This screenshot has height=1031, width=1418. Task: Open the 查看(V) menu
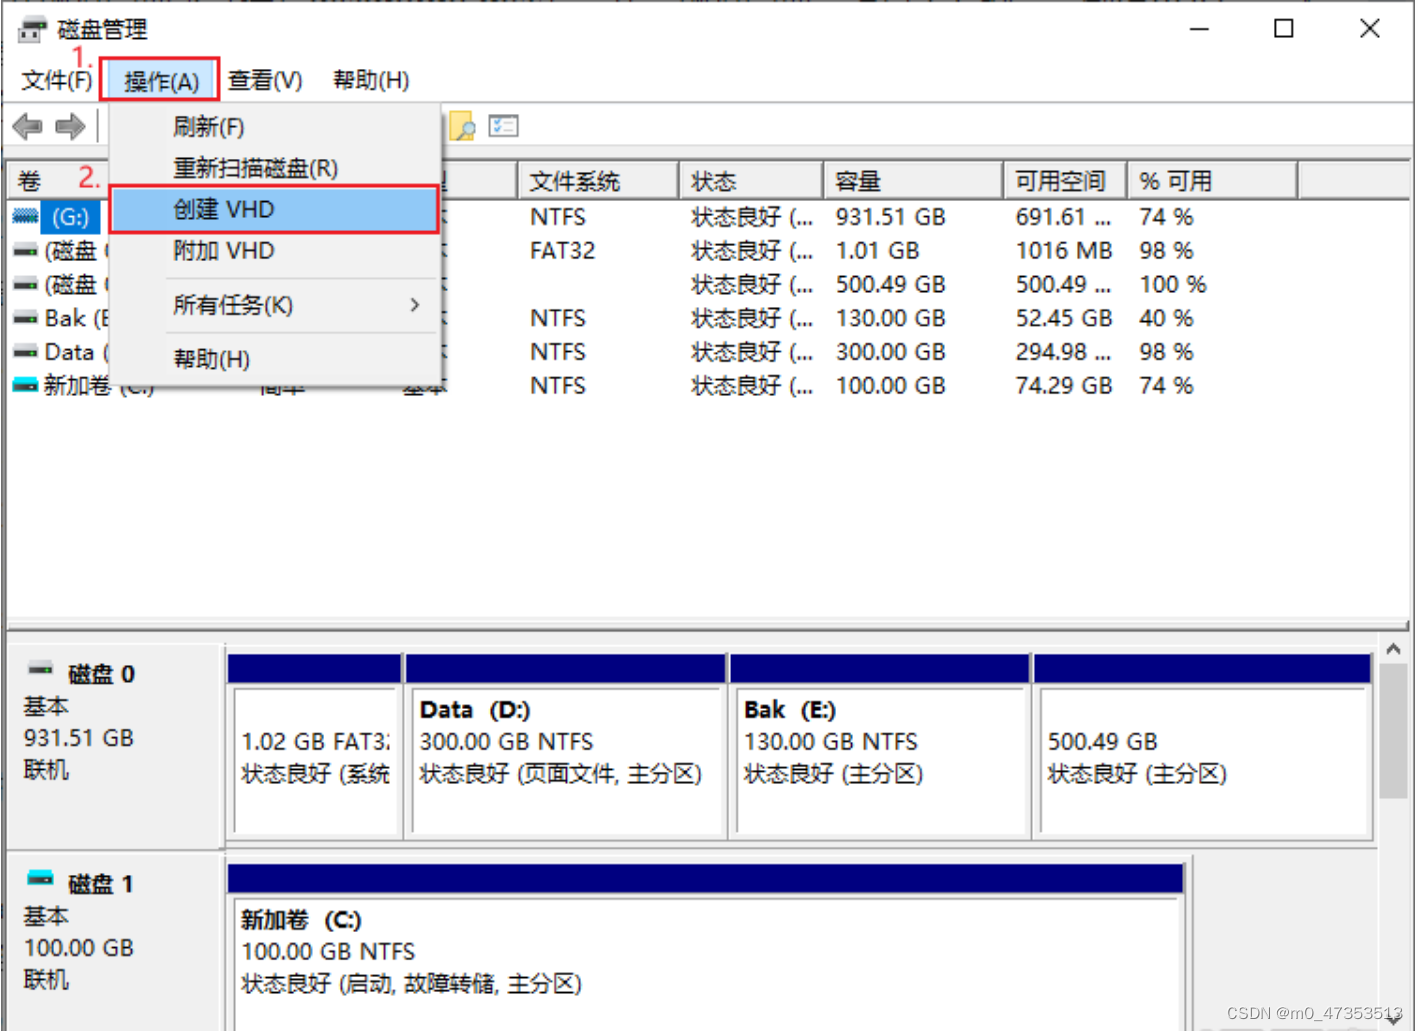[x=265, y=80]
